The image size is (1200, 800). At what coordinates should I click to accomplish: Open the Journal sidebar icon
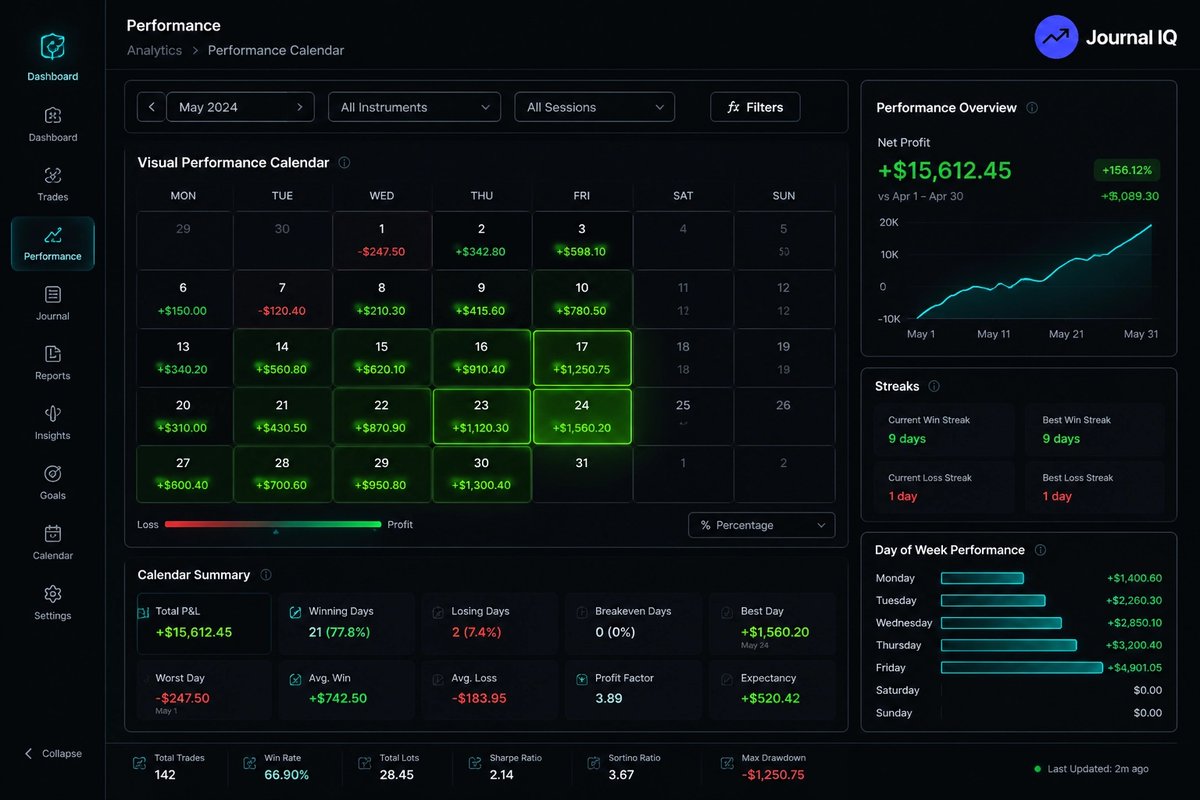pos(53,294)
